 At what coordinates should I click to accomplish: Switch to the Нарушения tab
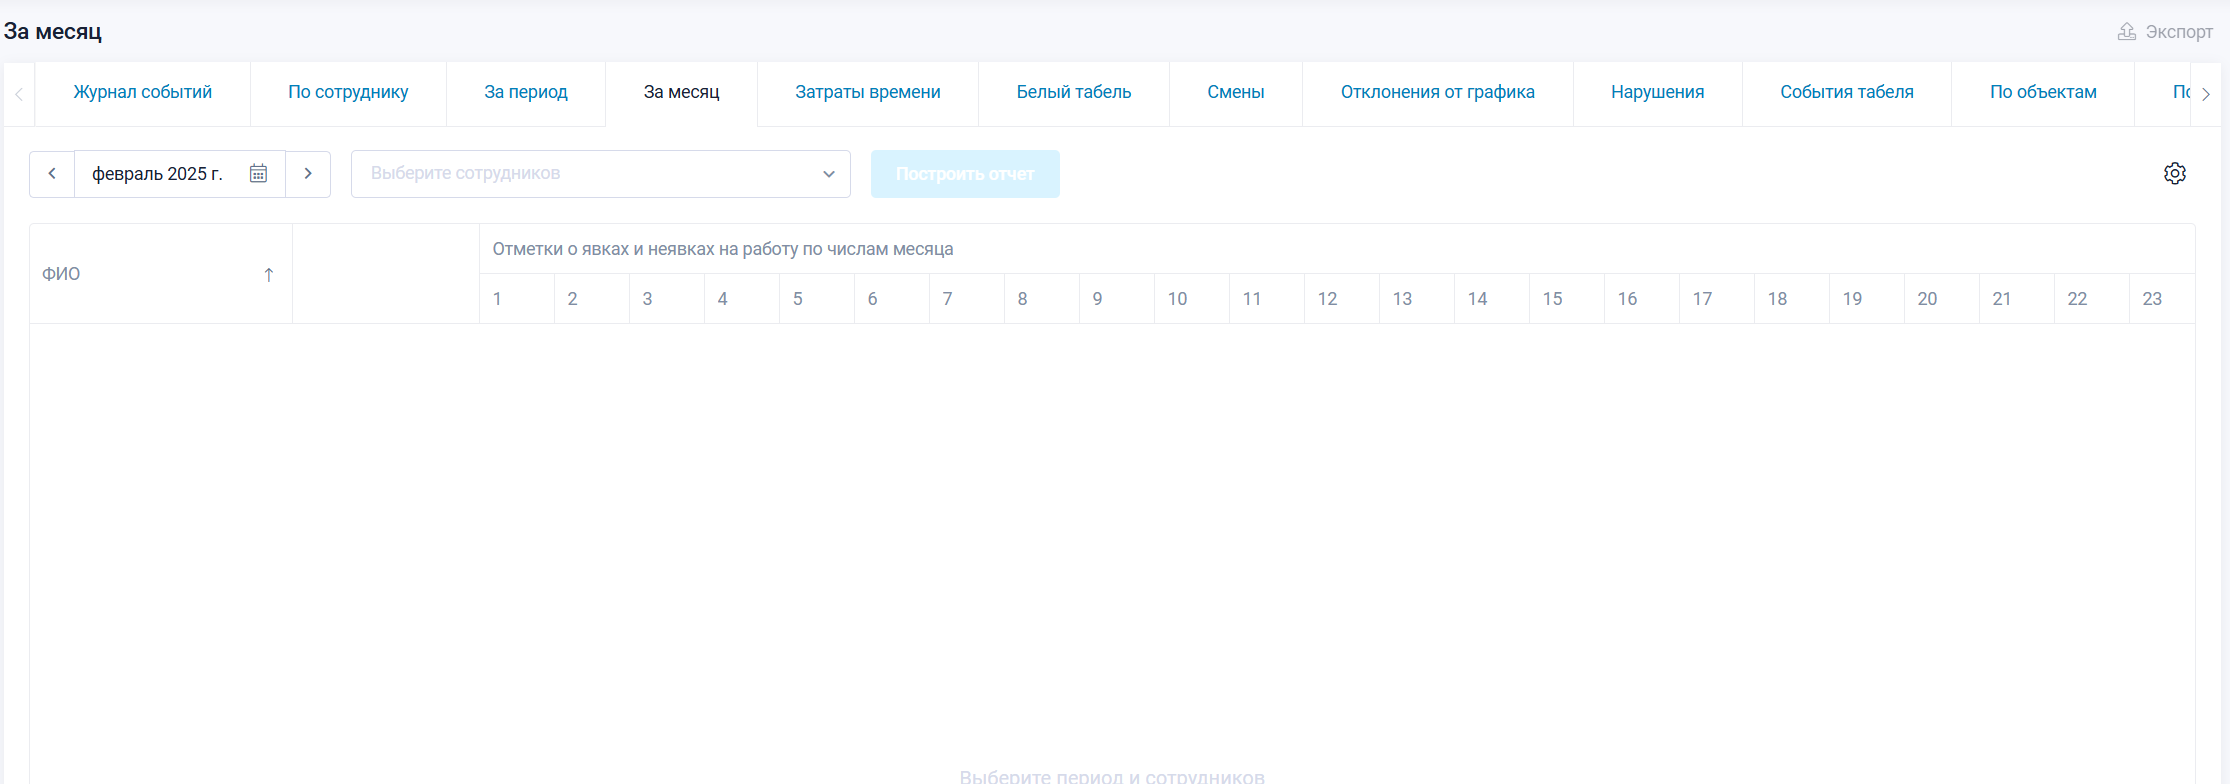click(x=1657, y=92)
